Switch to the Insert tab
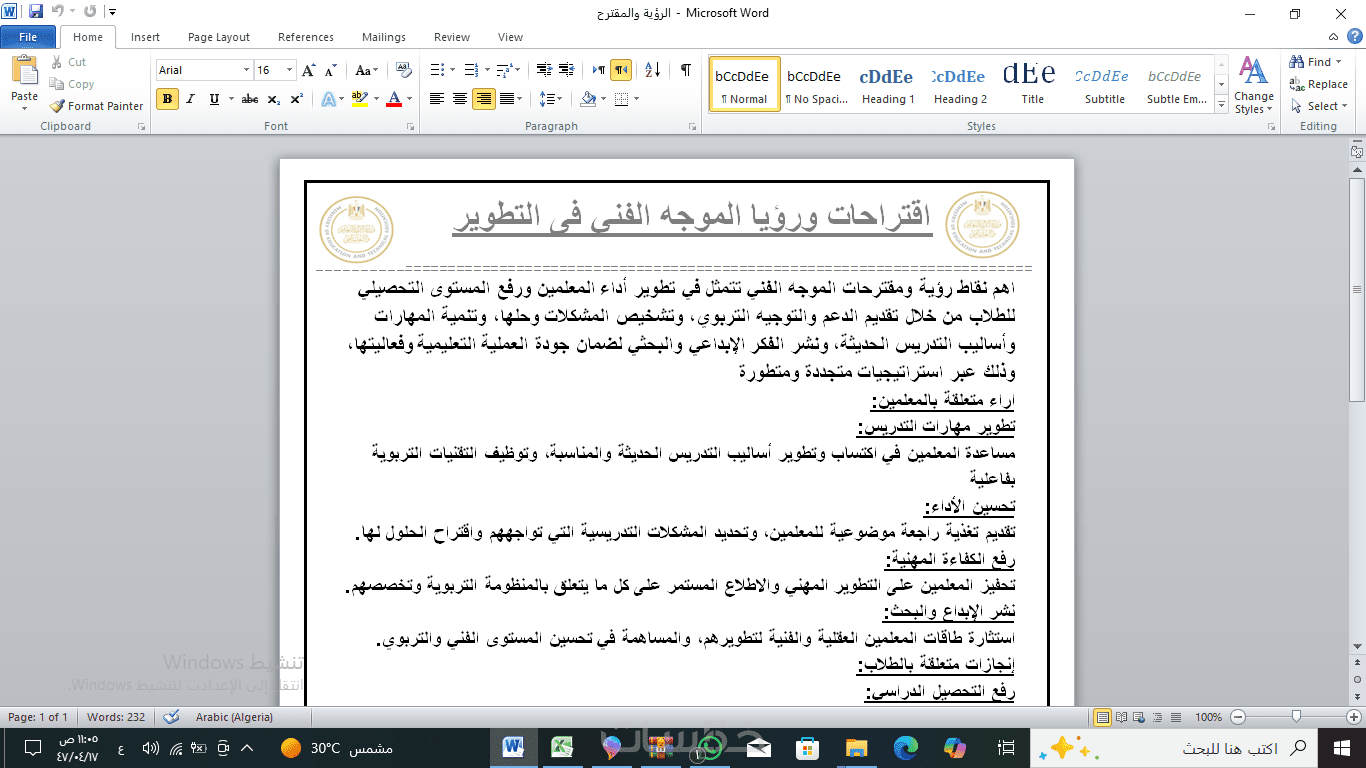 pyautogui.click(x=145, y=37)
